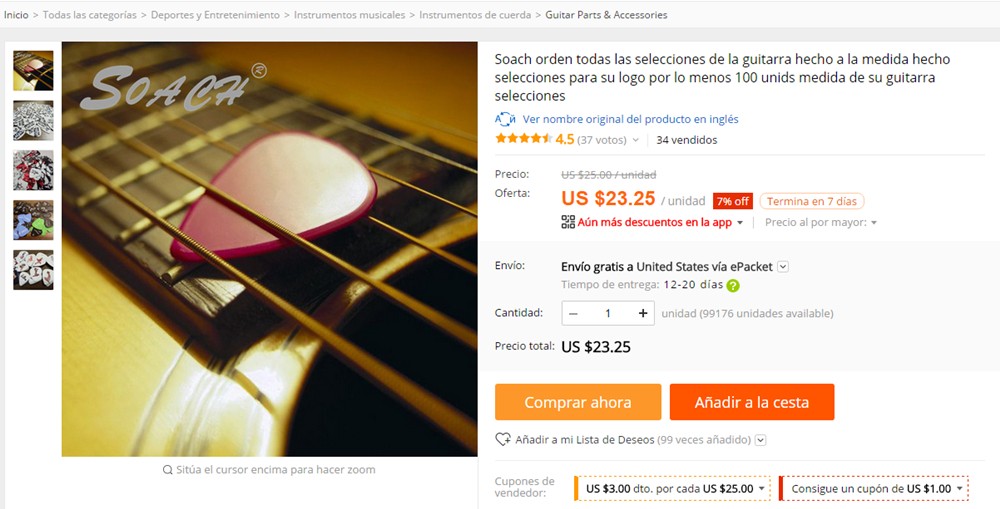1000x509 pixels.
Task: Click the translate icon beside original product name
Action: pos(505,119)
